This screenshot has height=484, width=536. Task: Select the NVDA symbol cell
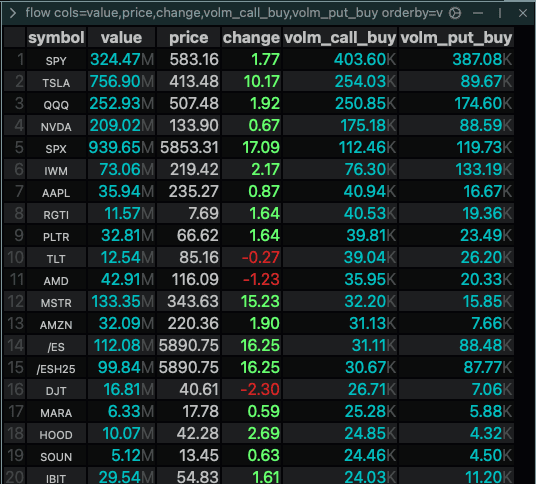click(x=56, y=126)
